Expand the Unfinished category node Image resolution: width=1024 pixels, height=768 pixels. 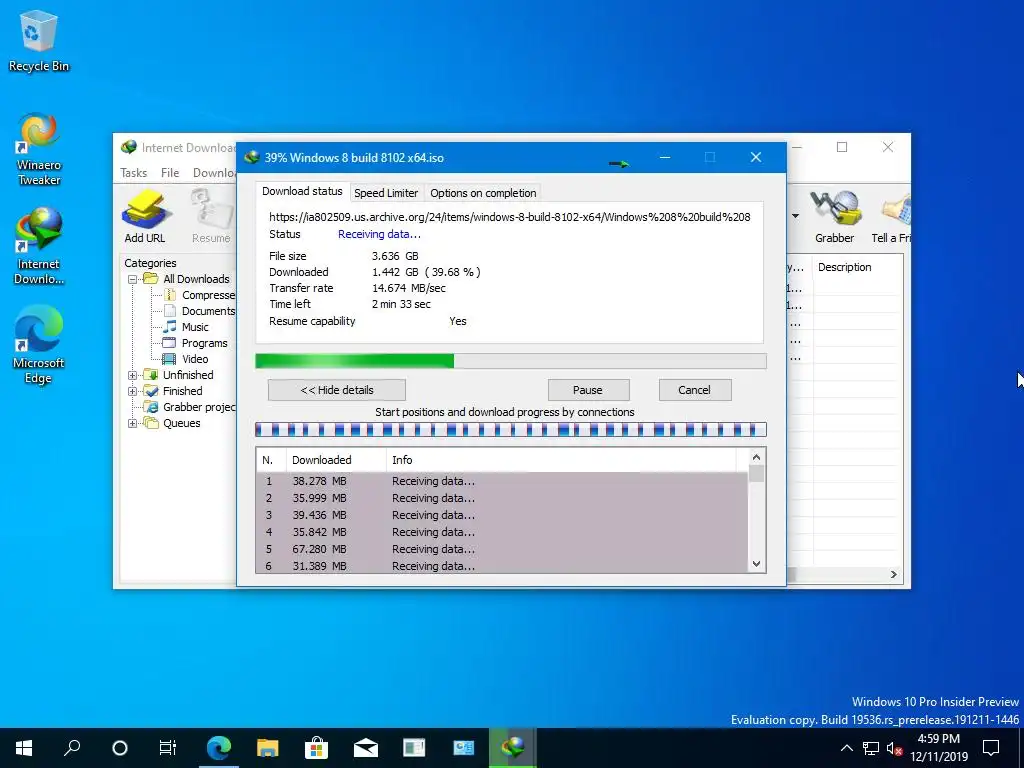(x=133, y=375)
